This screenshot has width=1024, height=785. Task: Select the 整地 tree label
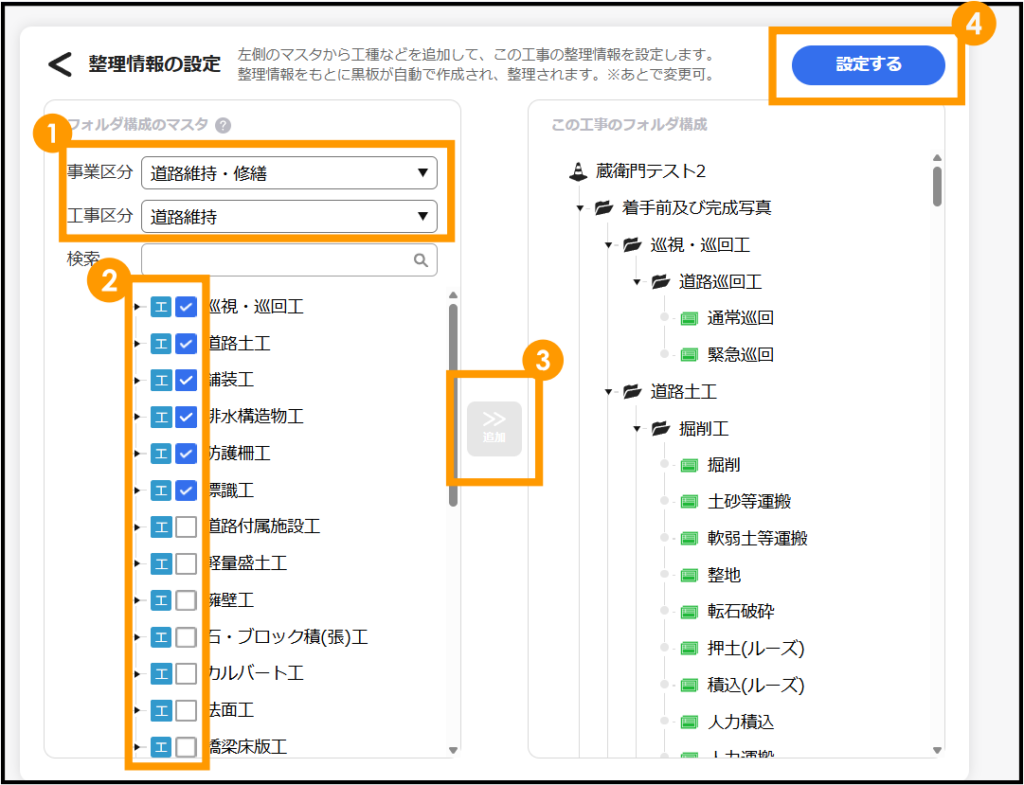(724, 575)
